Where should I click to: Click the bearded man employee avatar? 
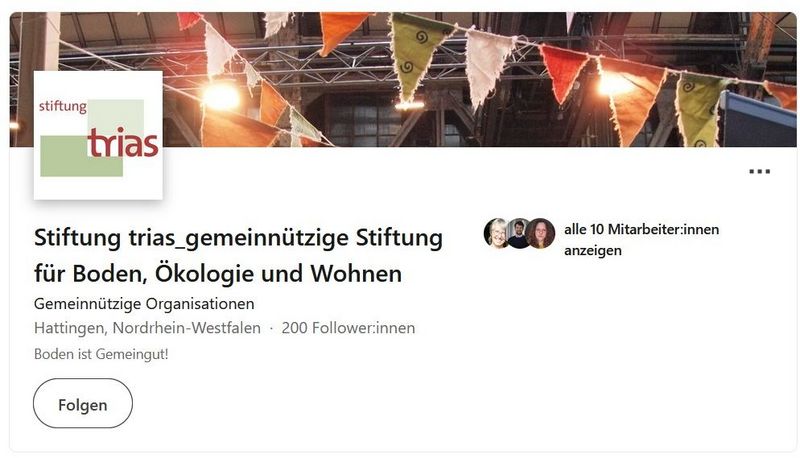518,234
